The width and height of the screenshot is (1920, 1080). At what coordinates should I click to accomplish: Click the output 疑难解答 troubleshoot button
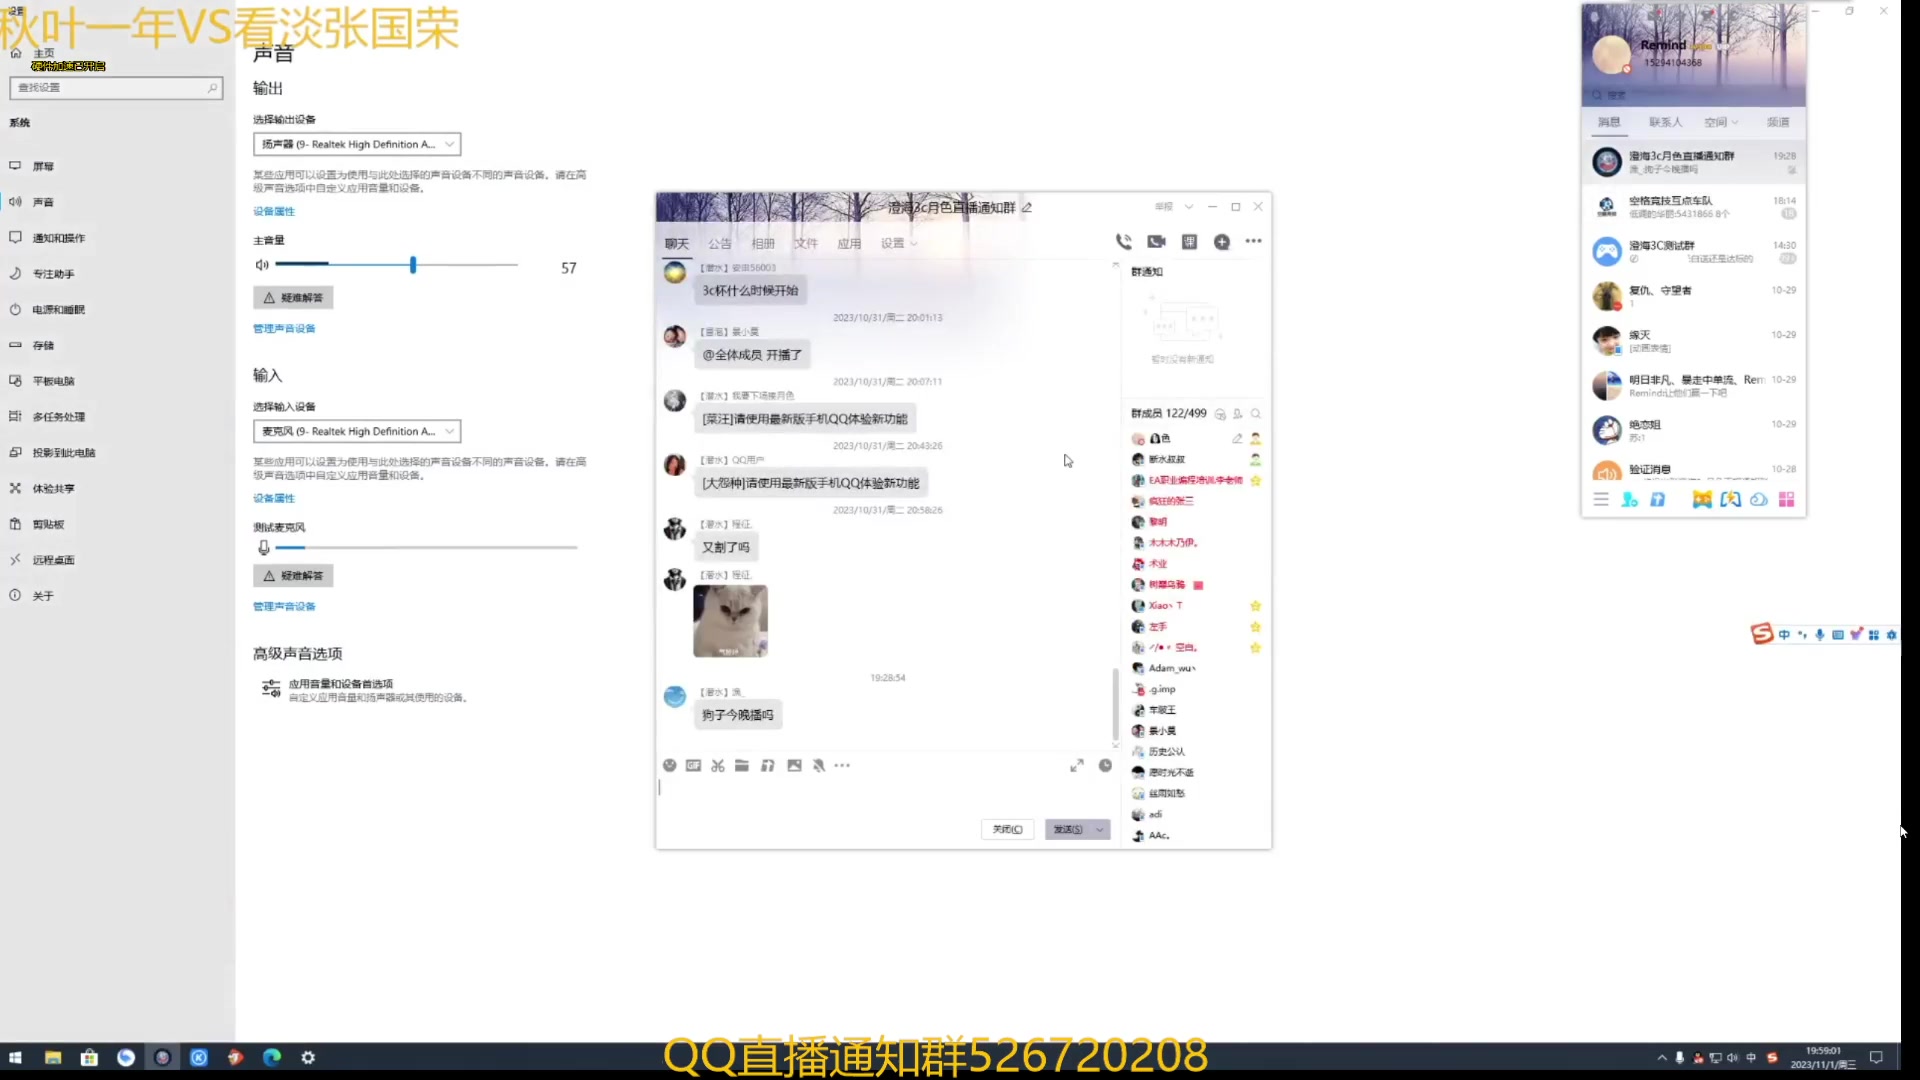[x=293, y=298]
